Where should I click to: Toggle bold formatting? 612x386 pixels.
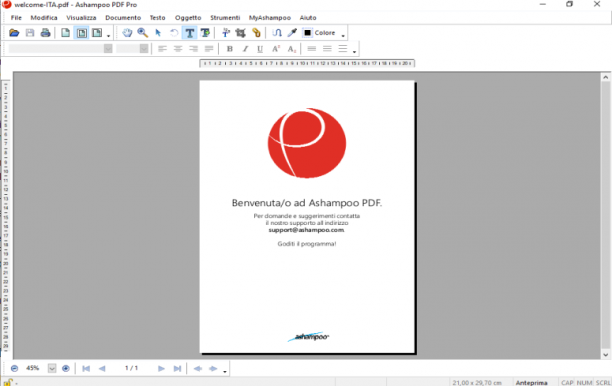(x=230, y=49)
